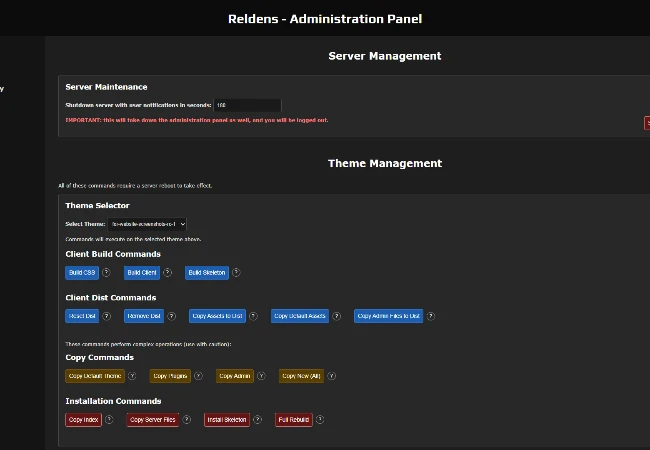The width and height of the screenshot is (650, 450).
Task: Open help icon next to Build Skeleton
Action: [x=236, y=272]
